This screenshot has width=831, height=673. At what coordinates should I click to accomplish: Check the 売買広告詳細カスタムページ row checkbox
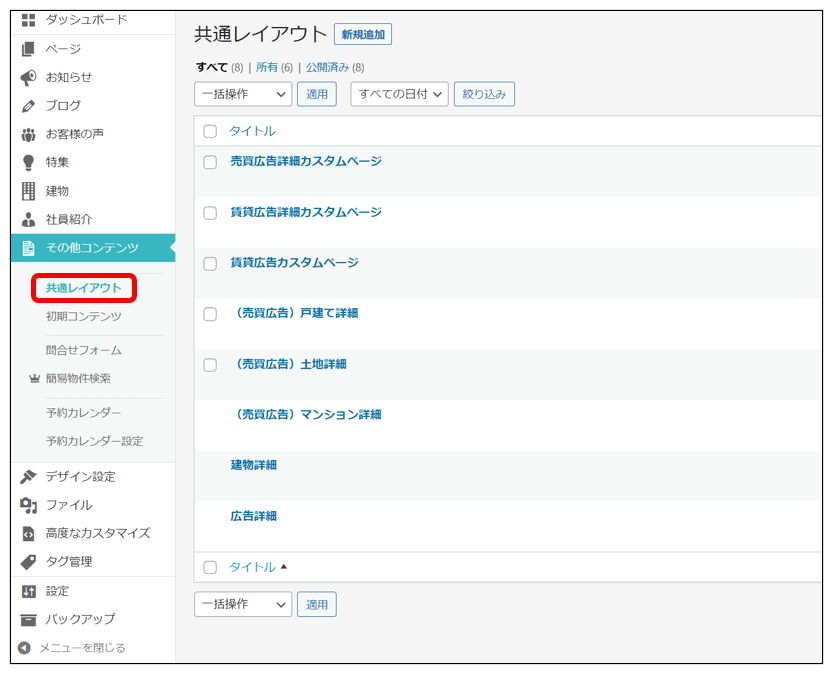pos(210,162)
